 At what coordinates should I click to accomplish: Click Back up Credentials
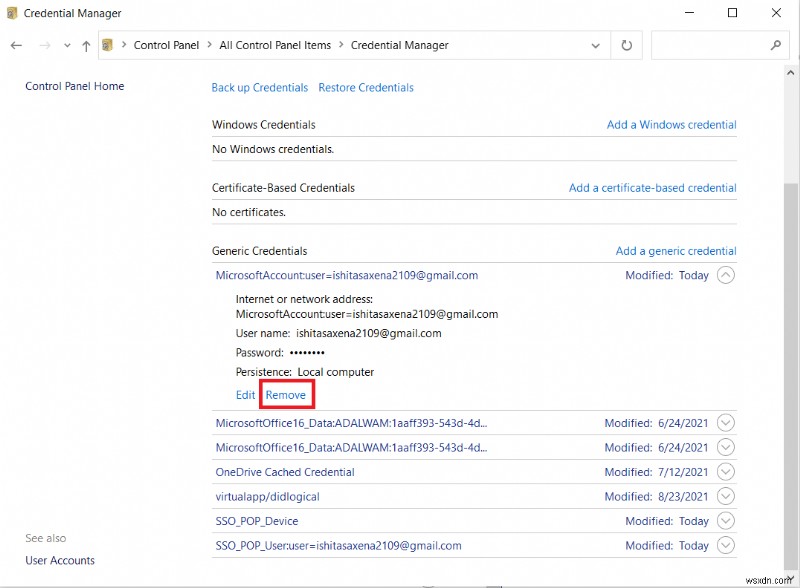(259, 87)
